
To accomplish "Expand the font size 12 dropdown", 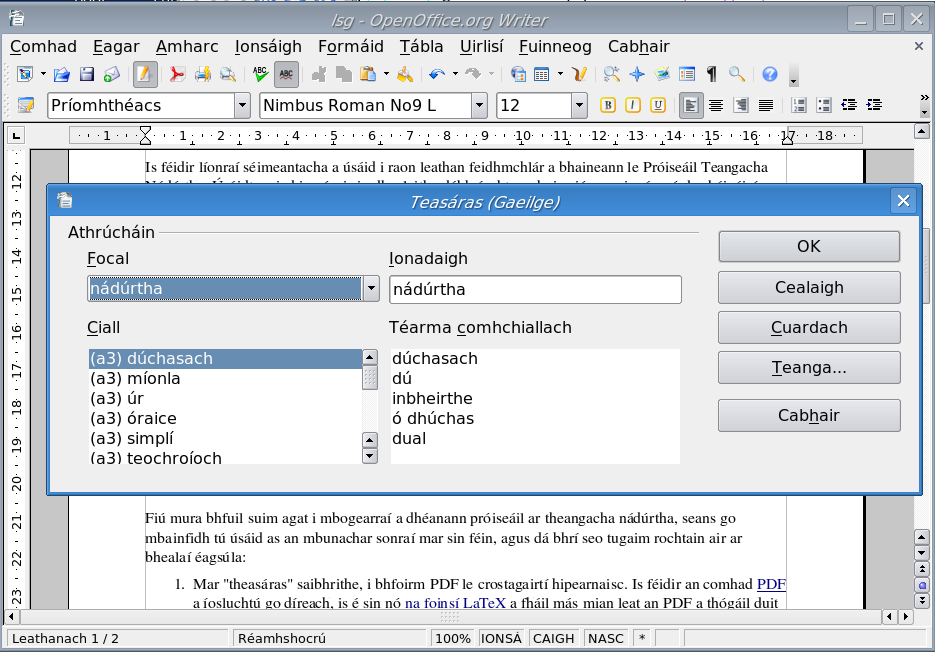I will click(x=579, y=106).
